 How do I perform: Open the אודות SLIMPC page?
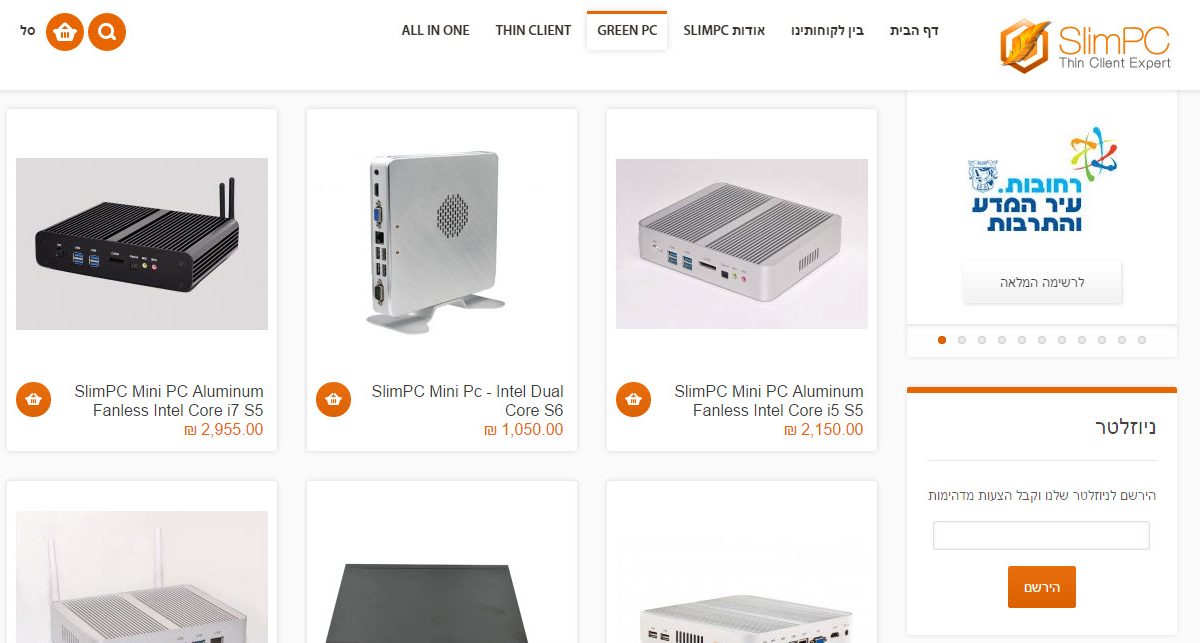click(x=724, y=30)
